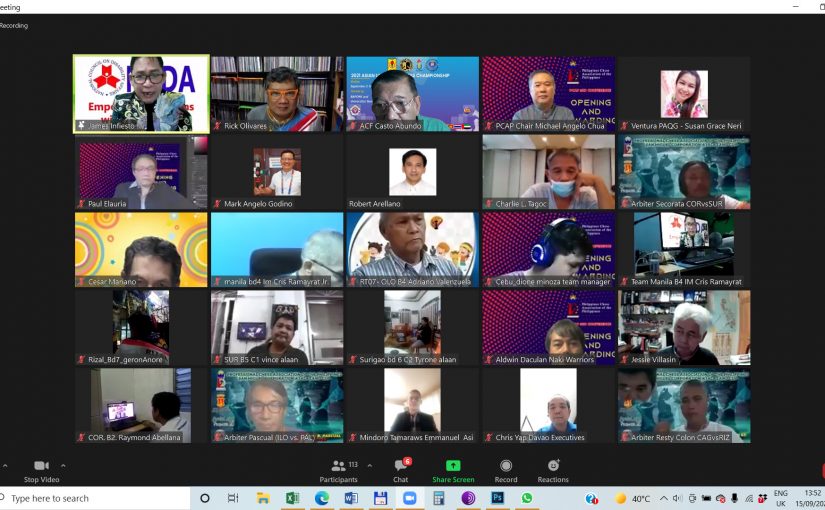Open the Participants list
This screenshot has height=510, width=825.
point(338,469)
